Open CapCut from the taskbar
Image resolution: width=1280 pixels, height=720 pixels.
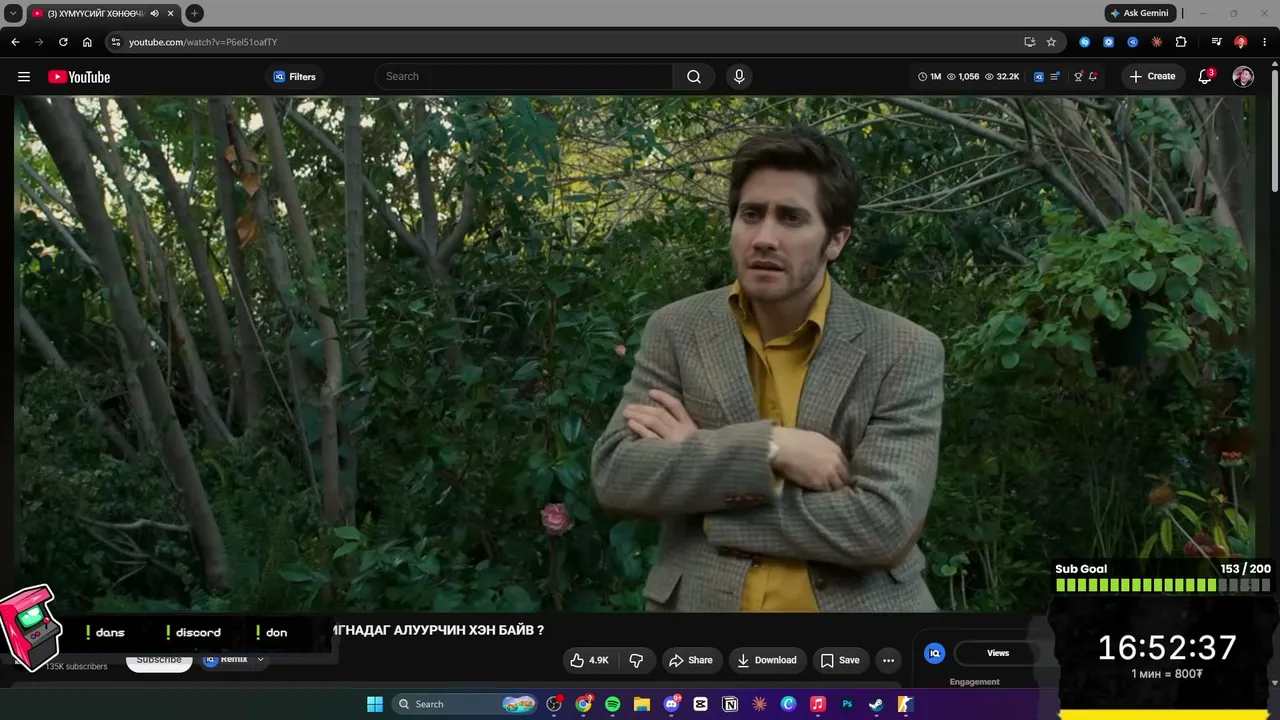[700, 704]
